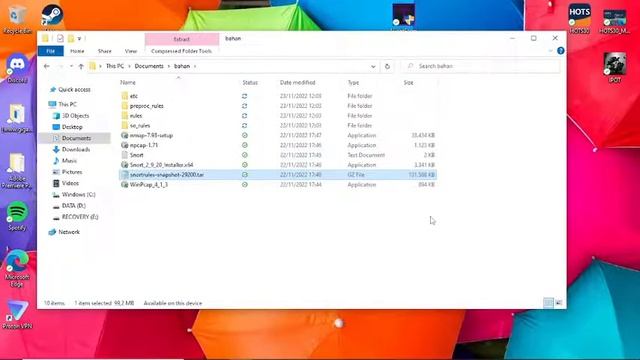This screenshot has width=640, height=360.
Task: Switch to the Home ribbon tab
Action: pos(77,51)
